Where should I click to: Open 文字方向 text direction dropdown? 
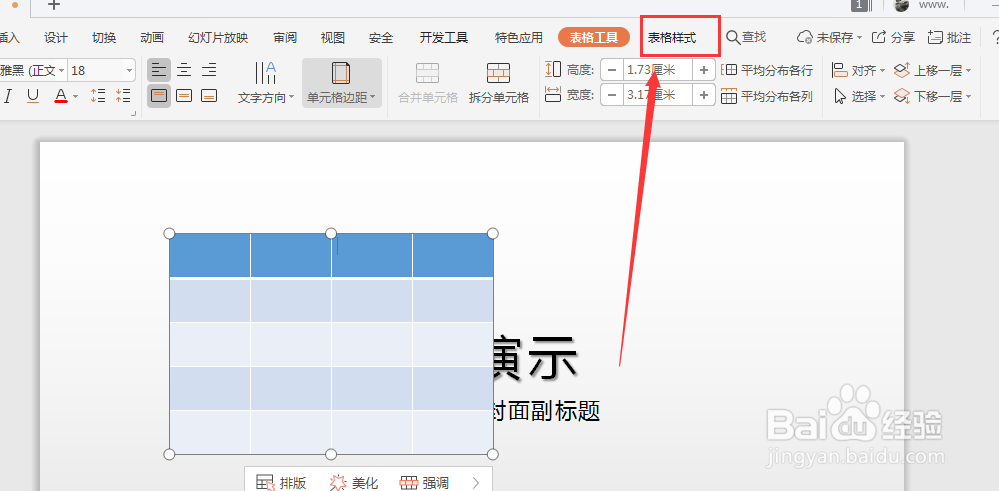tap(266, 83)
